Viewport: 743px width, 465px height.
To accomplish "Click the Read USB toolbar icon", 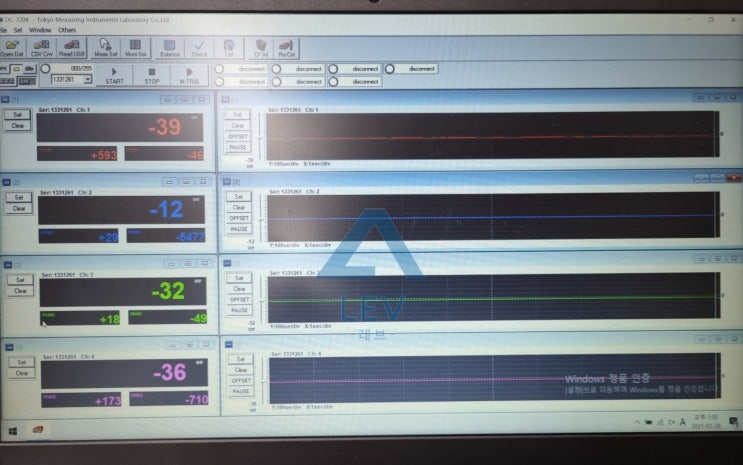I will [71, 47].
